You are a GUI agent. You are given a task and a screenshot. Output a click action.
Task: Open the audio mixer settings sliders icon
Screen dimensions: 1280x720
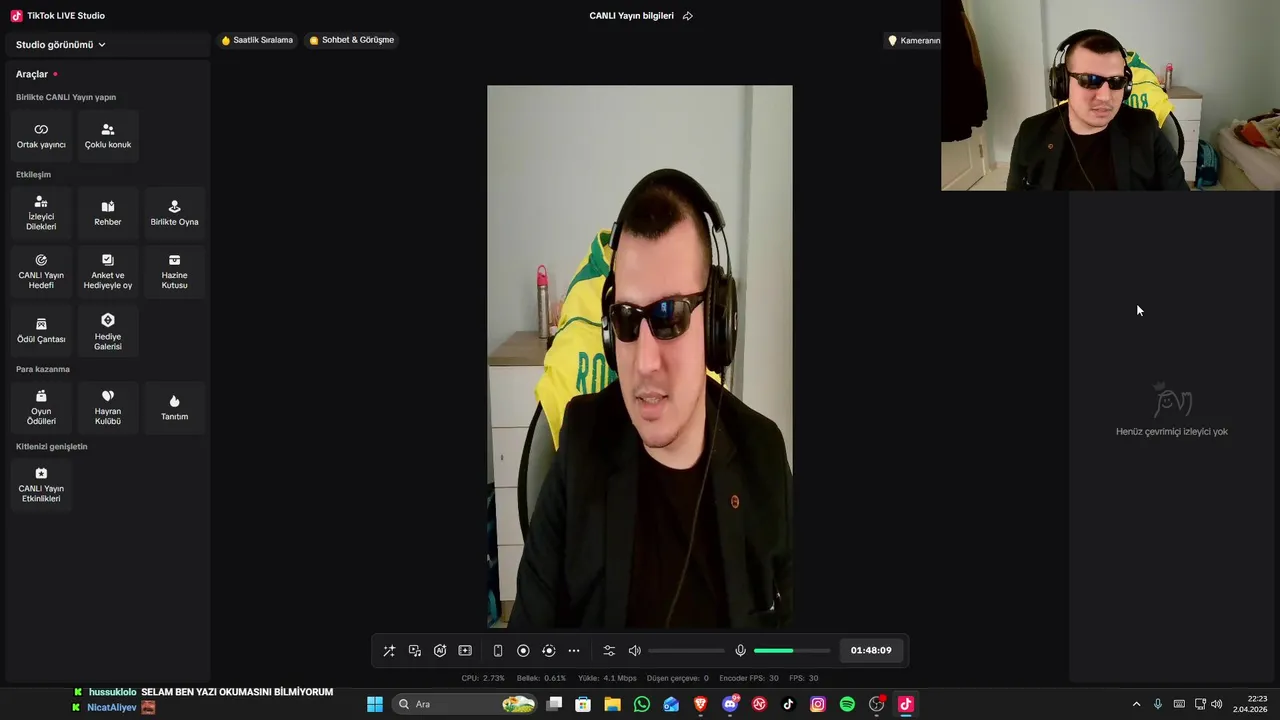609,651
